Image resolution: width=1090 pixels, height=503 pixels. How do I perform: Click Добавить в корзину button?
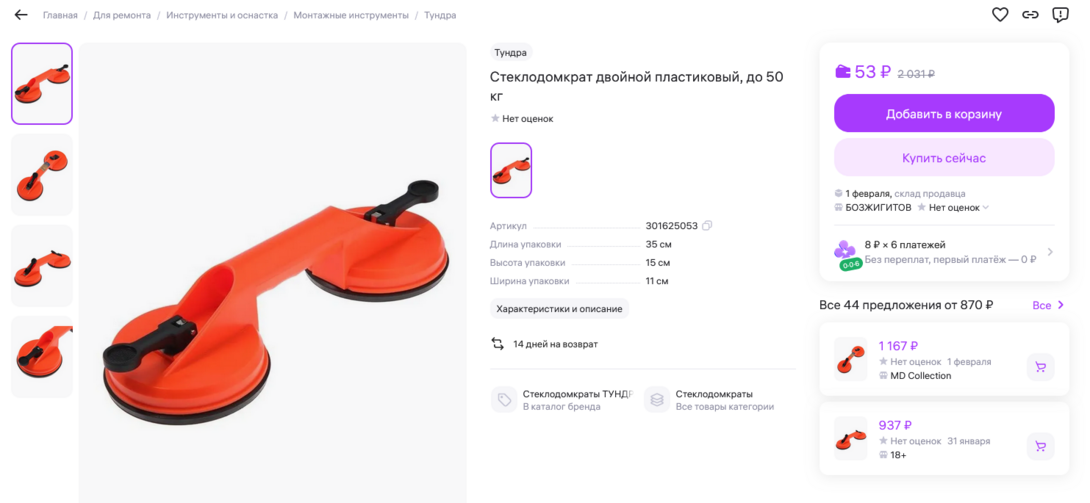pos(944,113)
